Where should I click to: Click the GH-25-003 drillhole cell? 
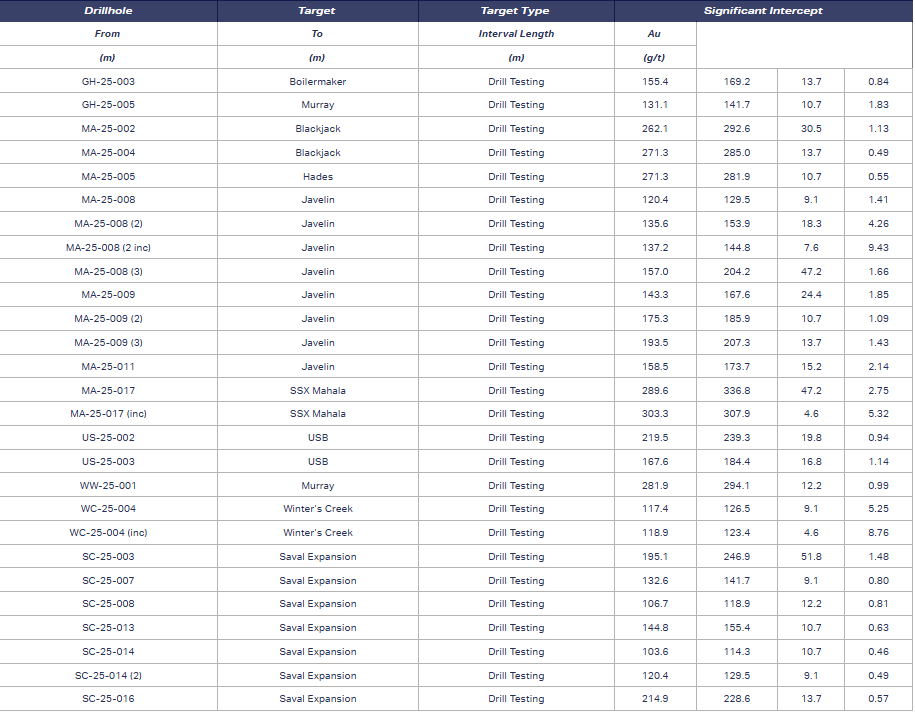coord(108,81)
